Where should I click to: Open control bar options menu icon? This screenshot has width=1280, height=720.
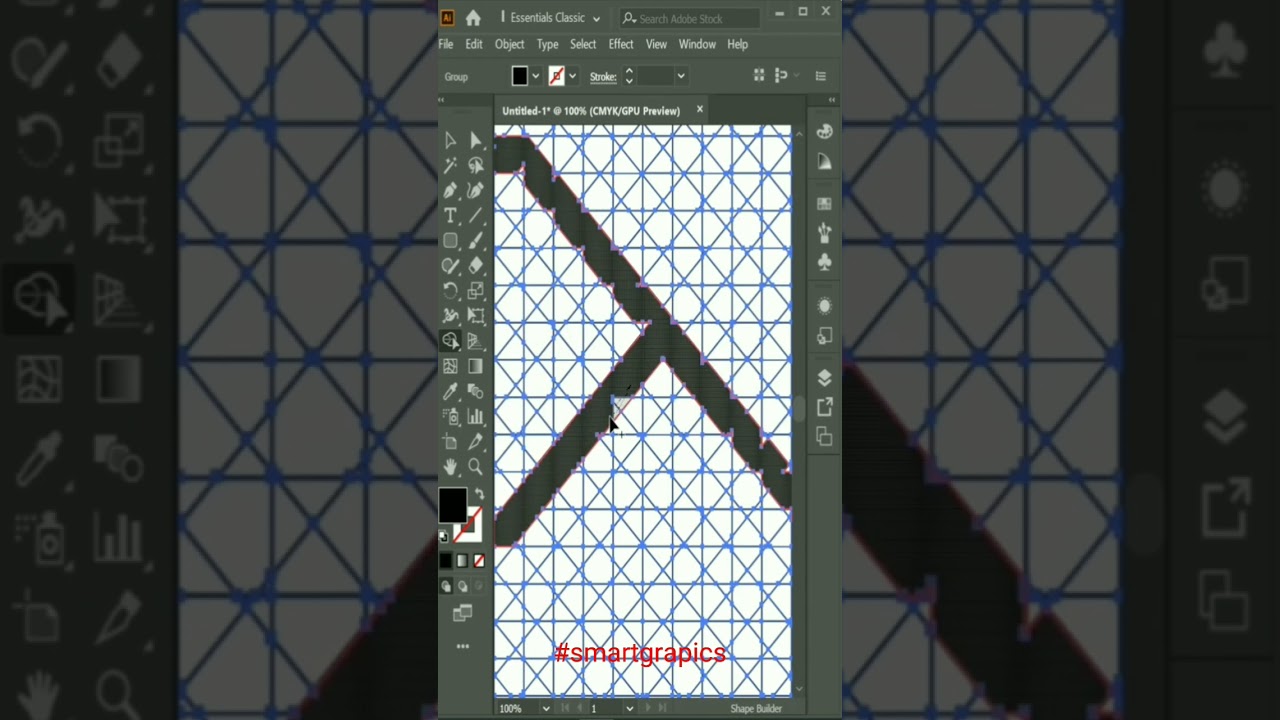point(821,76)
